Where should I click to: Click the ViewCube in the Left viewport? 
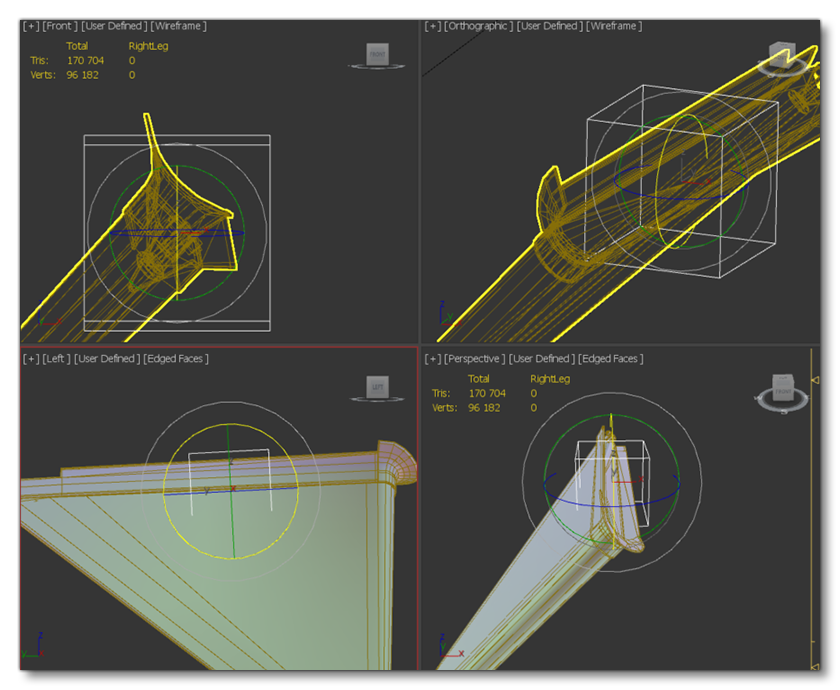(377, 386)
